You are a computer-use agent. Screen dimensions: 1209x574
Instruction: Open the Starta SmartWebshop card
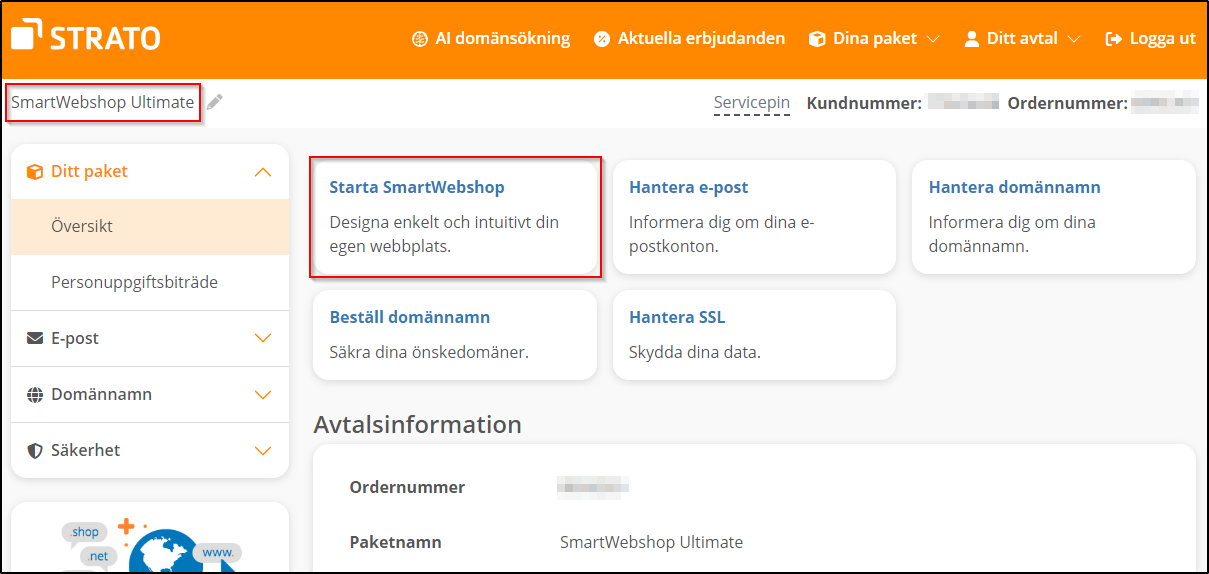coord(455,216)
